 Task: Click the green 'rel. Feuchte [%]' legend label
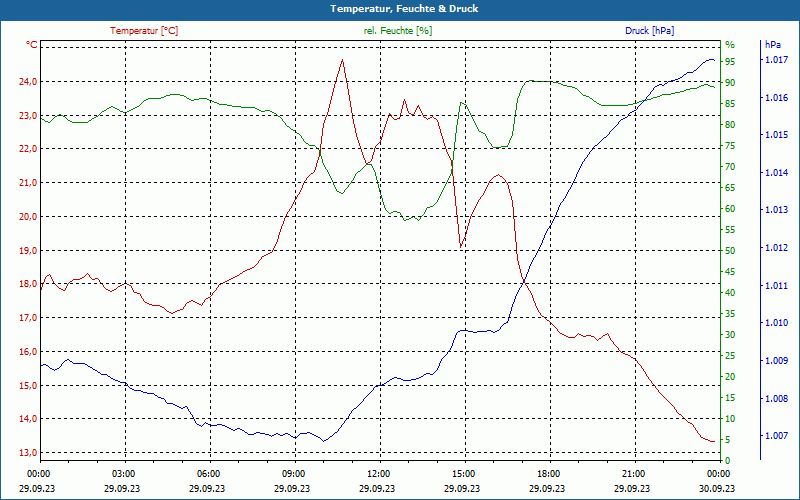pos(398,31)
